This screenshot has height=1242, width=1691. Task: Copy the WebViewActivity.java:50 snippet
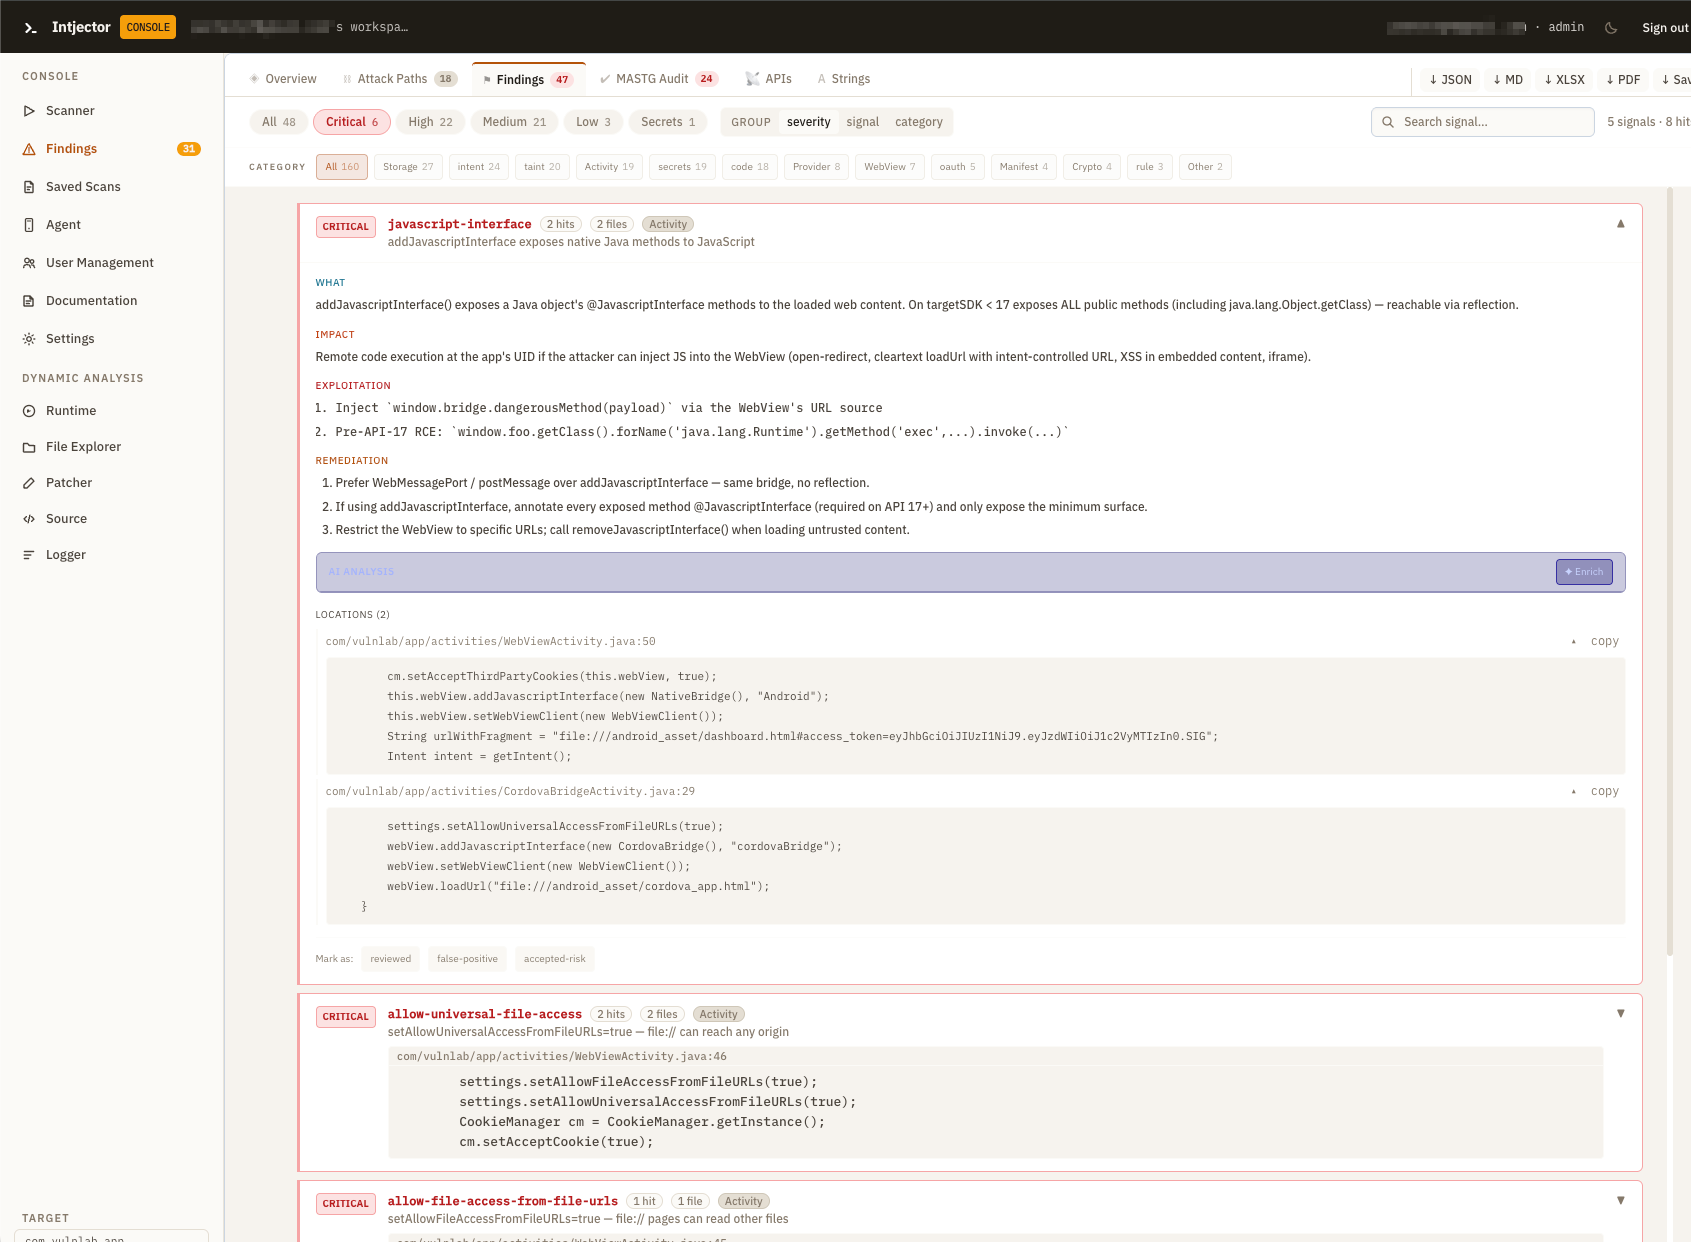(x=1604, y=642)
